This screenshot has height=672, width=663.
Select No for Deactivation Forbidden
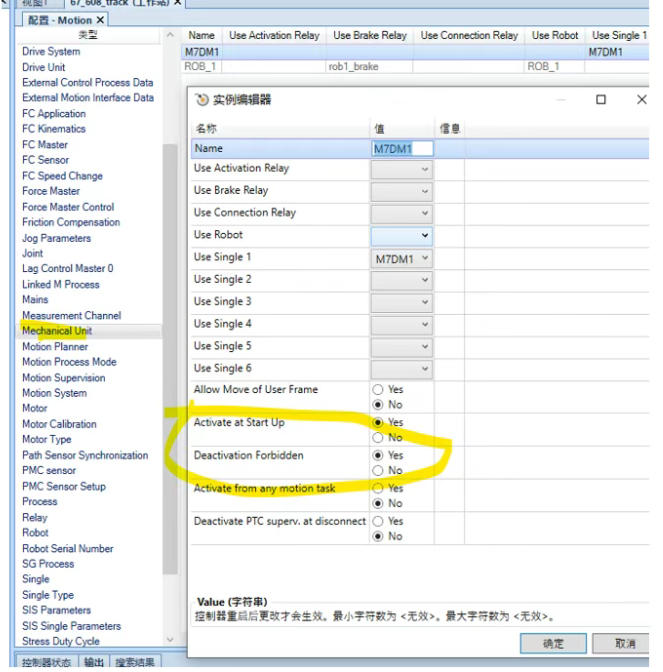click(377, 470)
